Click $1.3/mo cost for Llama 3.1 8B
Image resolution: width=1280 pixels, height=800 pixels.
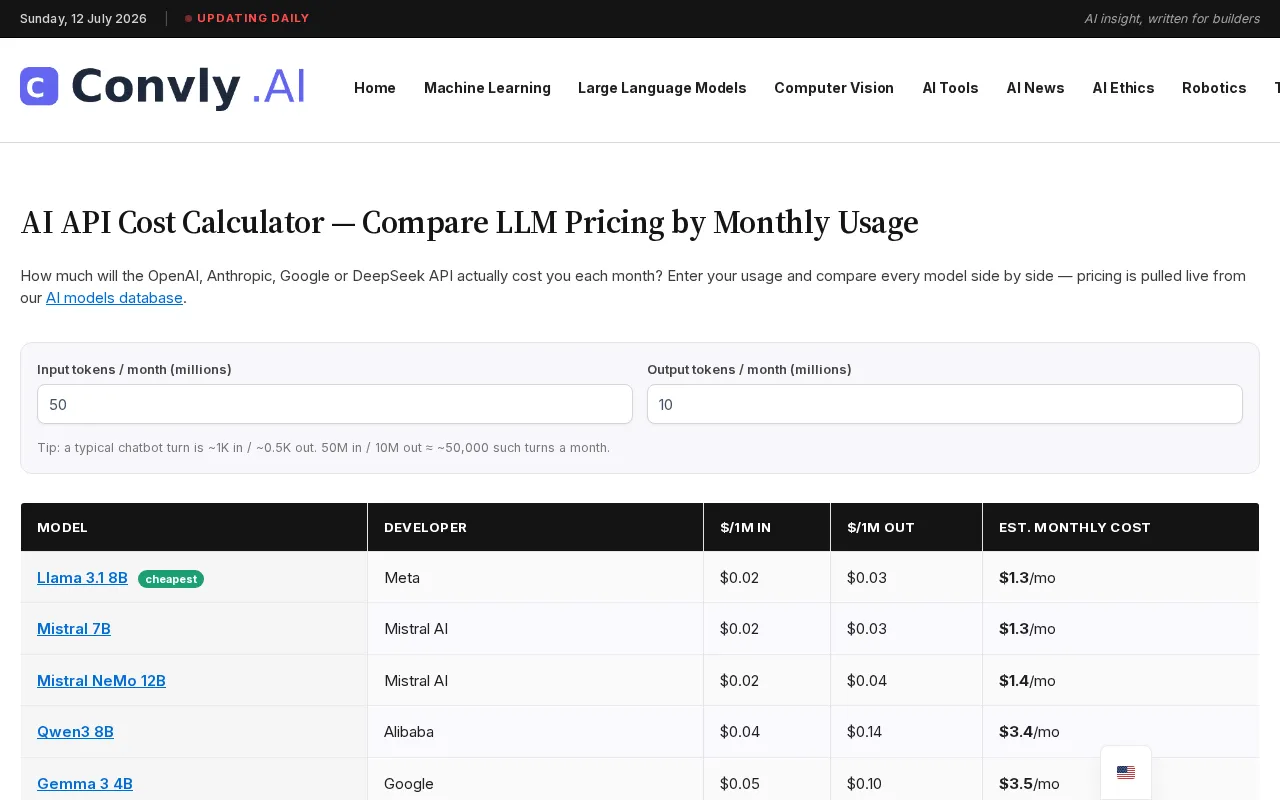click(1027, 578)
